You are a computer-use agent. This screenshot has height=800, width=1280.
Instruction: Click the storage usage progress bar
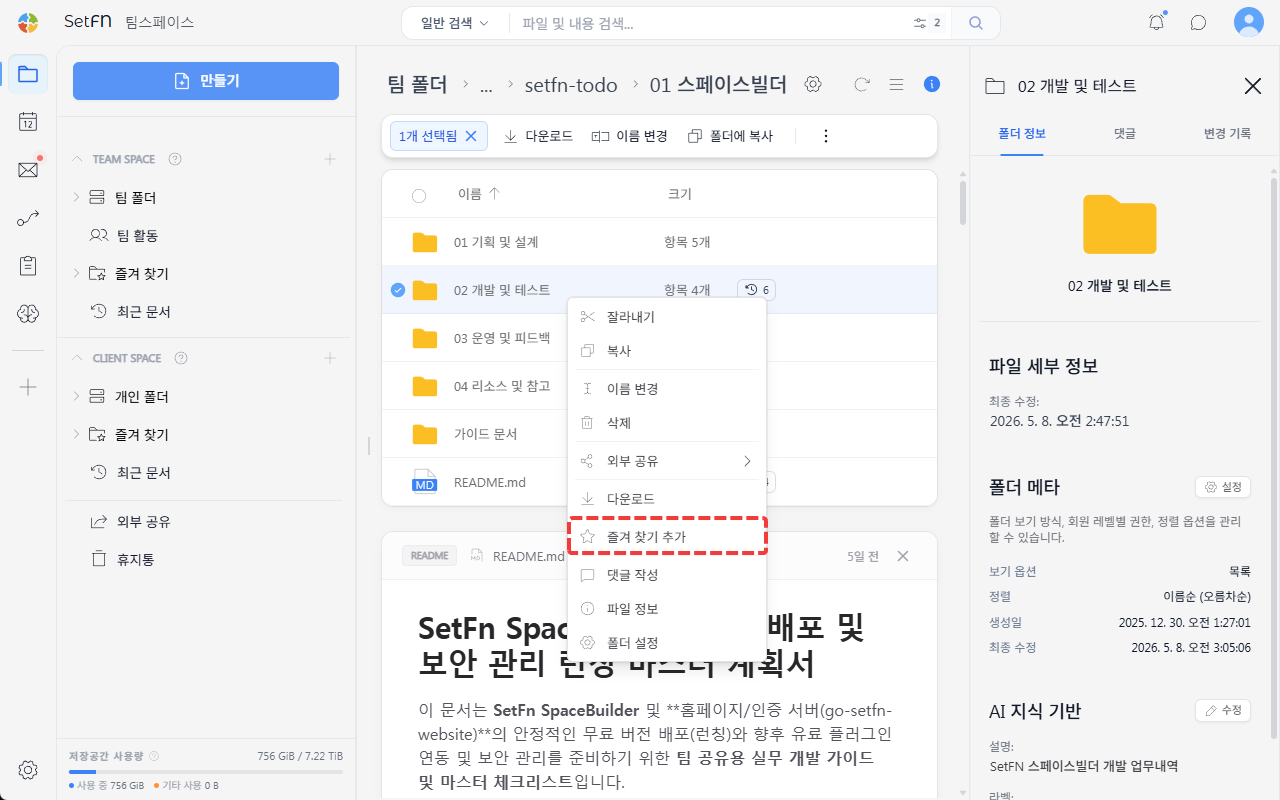206,772
